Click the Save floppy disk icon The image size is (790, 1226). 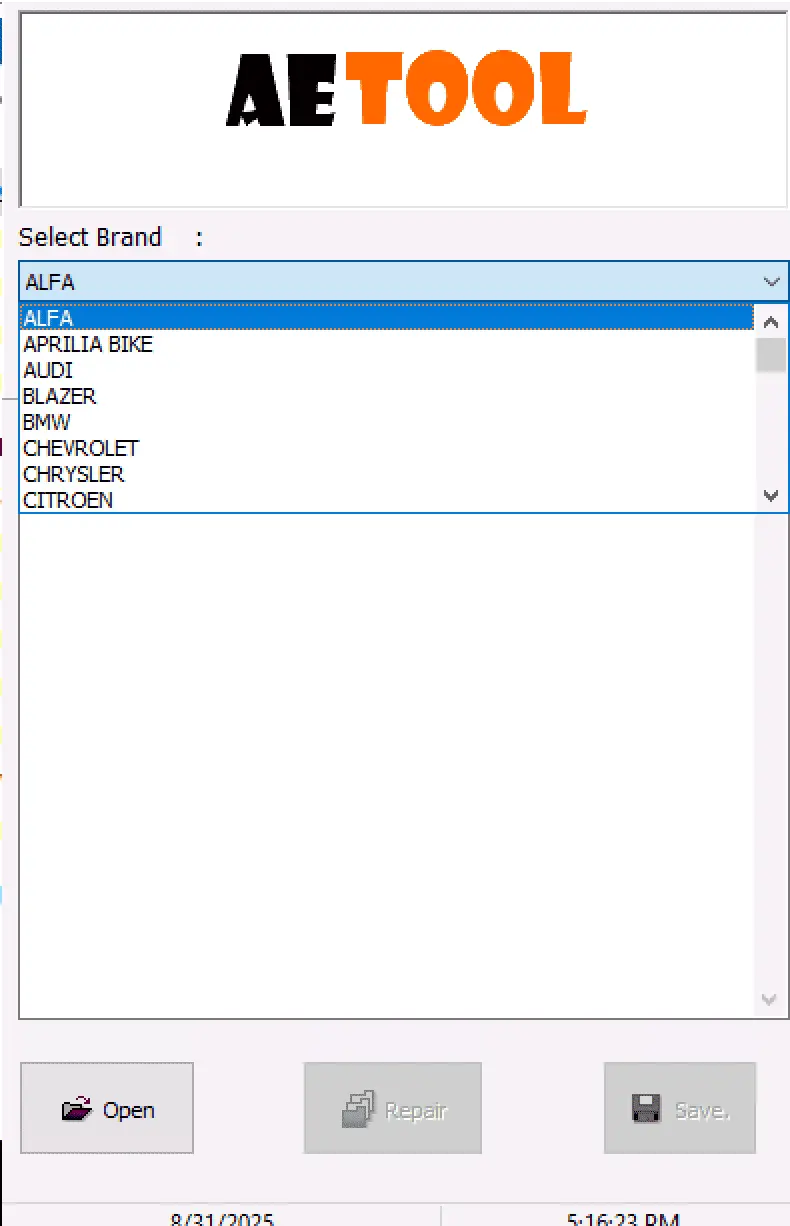pyautogui.click(x=648, y=1109)
